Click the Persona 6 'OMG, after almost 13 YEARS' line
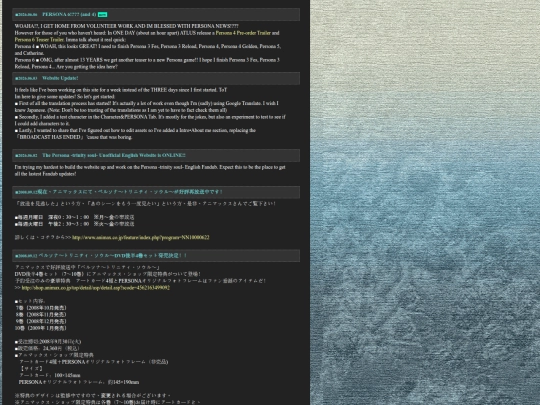 click(x=147, y=60)
